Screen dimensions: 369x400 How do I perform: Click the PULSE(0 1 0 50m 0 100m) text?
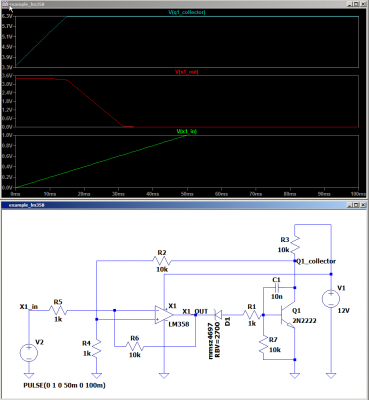click(x=64, y=385)
